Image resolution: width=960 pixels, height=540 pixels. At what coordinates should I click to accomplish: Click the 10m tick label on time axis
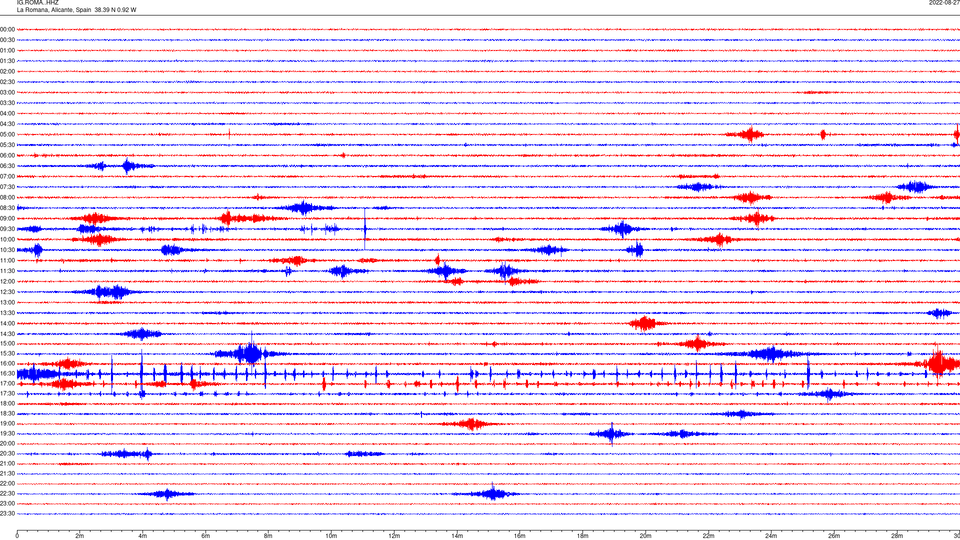coord(331,536)
